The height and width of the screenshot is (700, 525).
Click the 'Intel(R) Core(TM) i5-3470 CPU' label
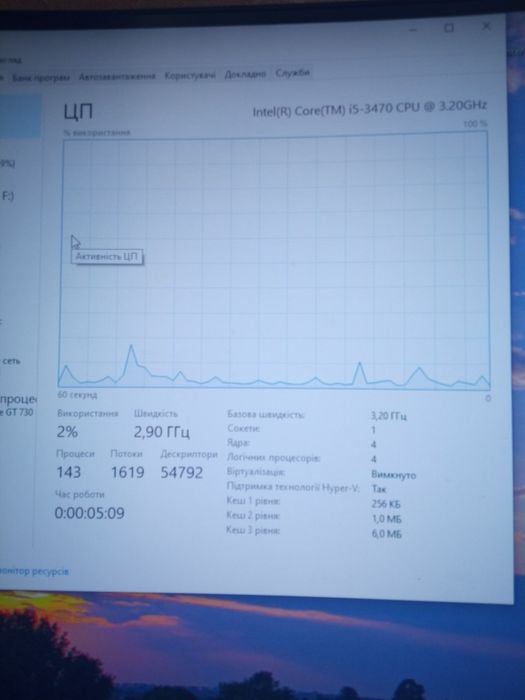click(x=369, y=108)
